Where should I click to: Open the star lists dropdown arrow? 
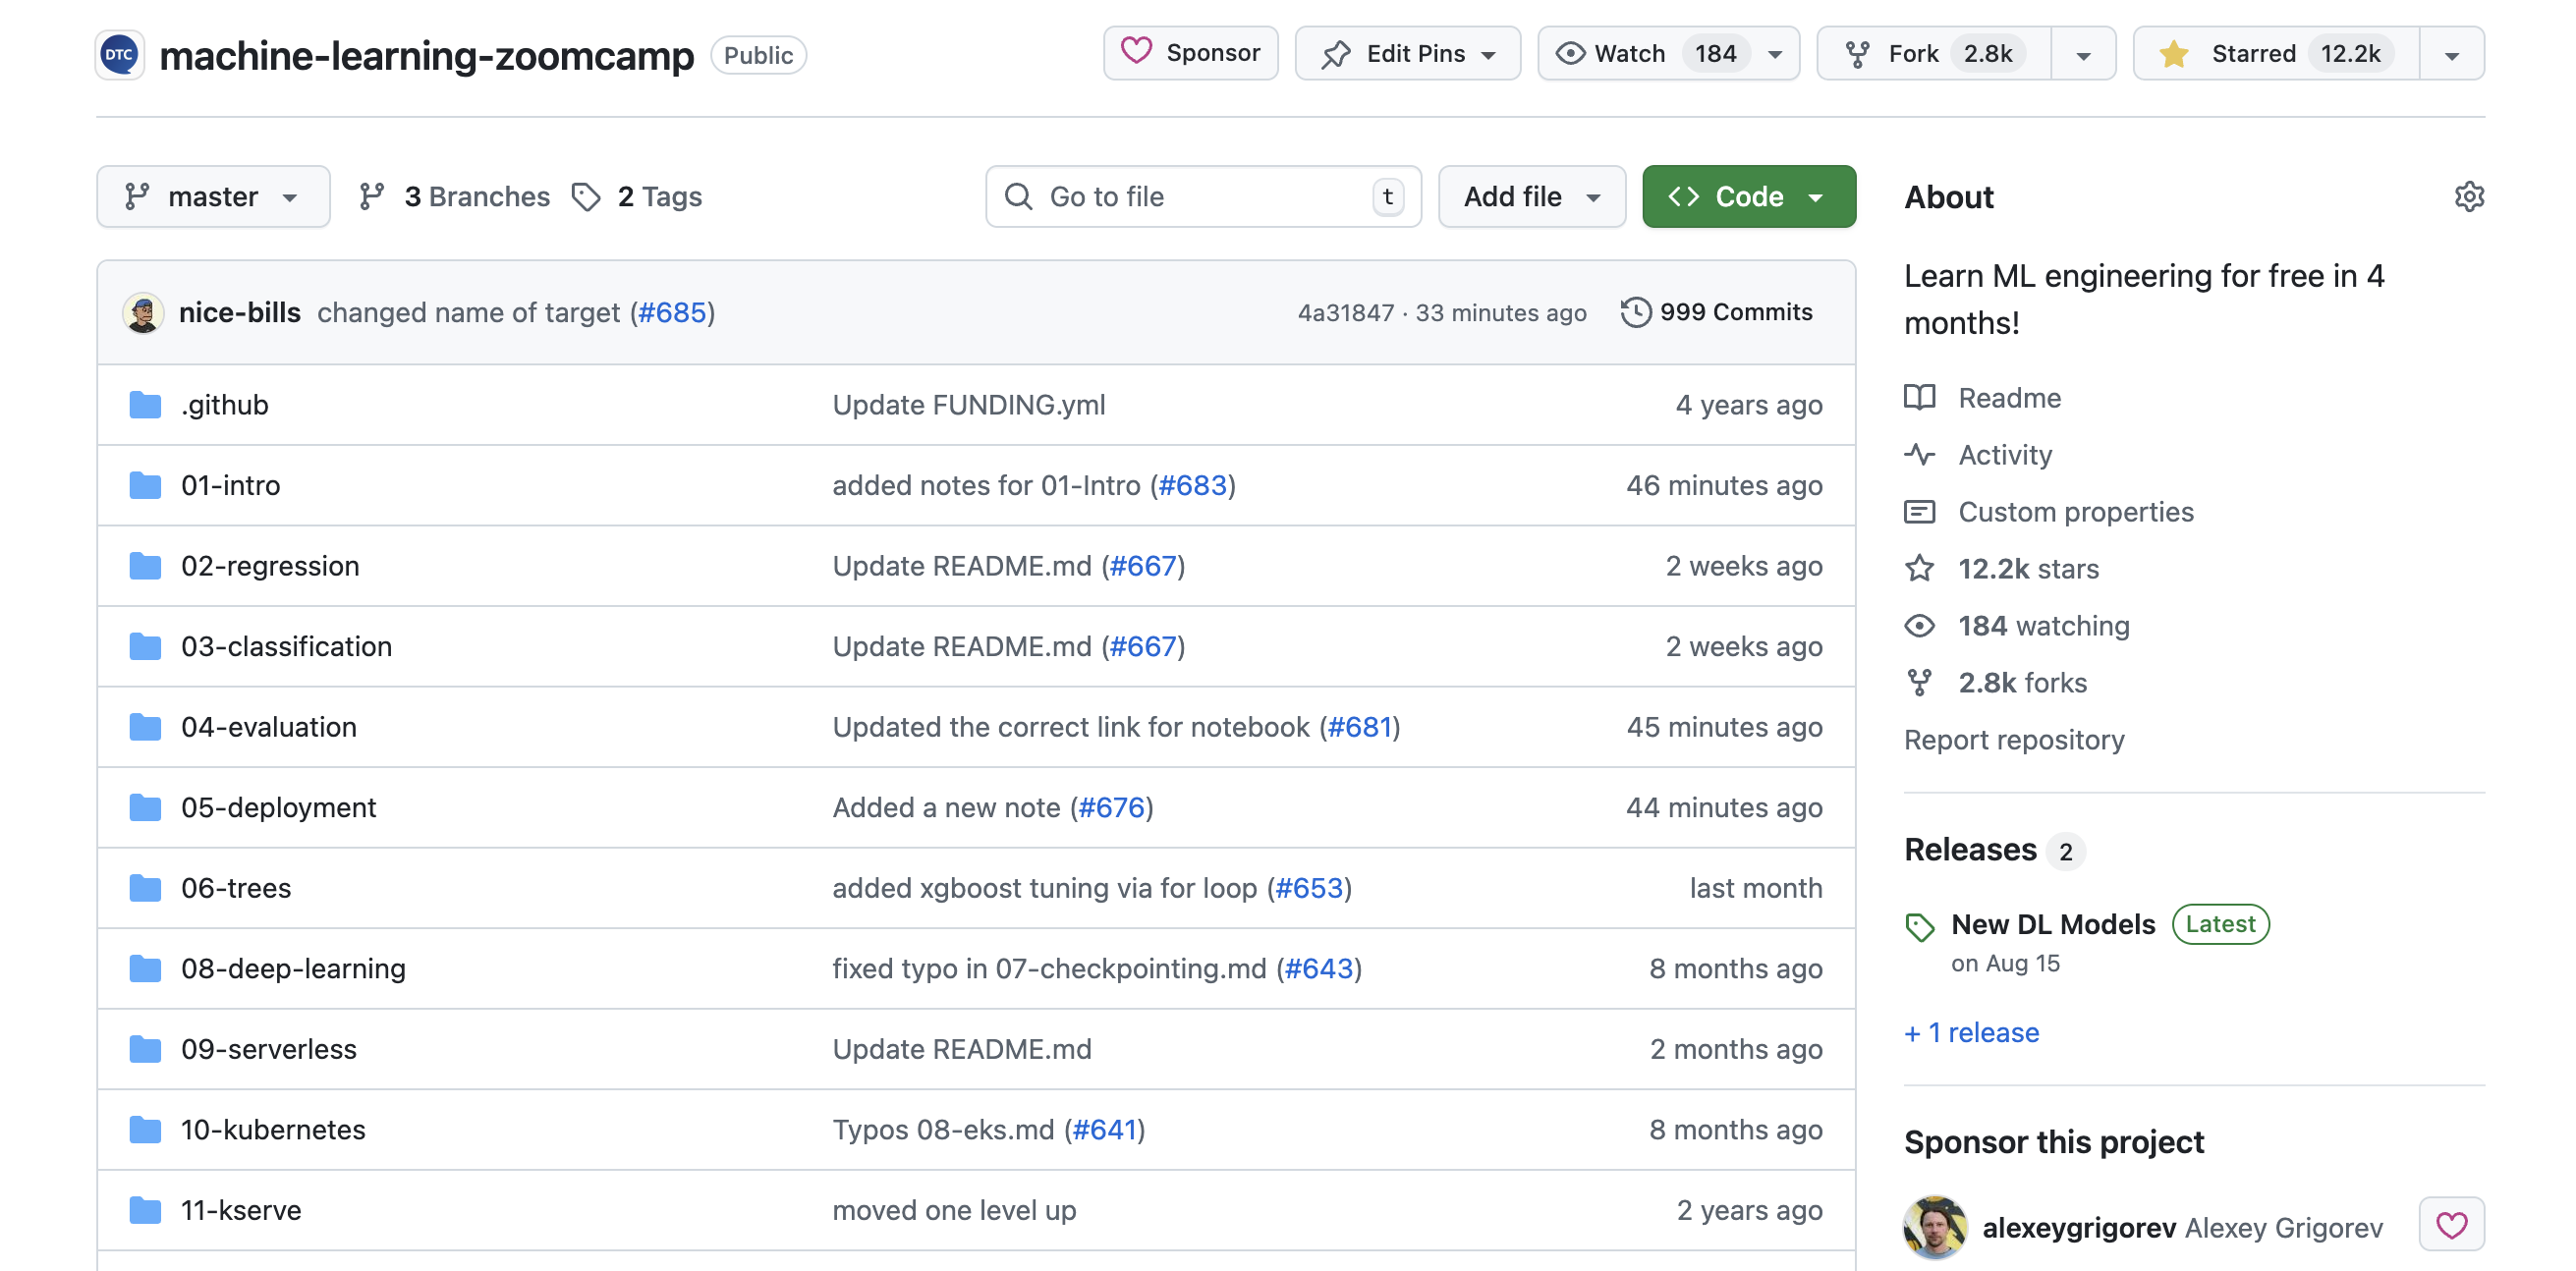2450,55
